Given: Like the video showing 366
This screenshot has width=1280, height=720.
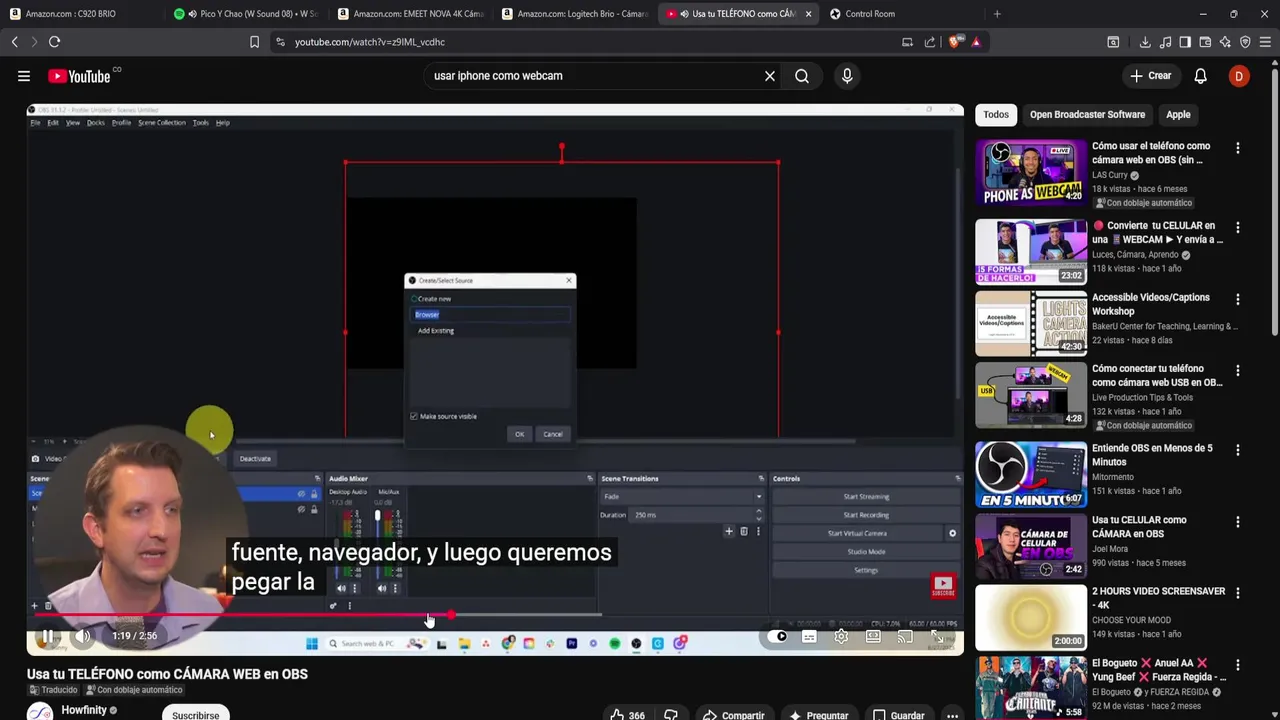Looking at the screenshot, I should point(627,715).
